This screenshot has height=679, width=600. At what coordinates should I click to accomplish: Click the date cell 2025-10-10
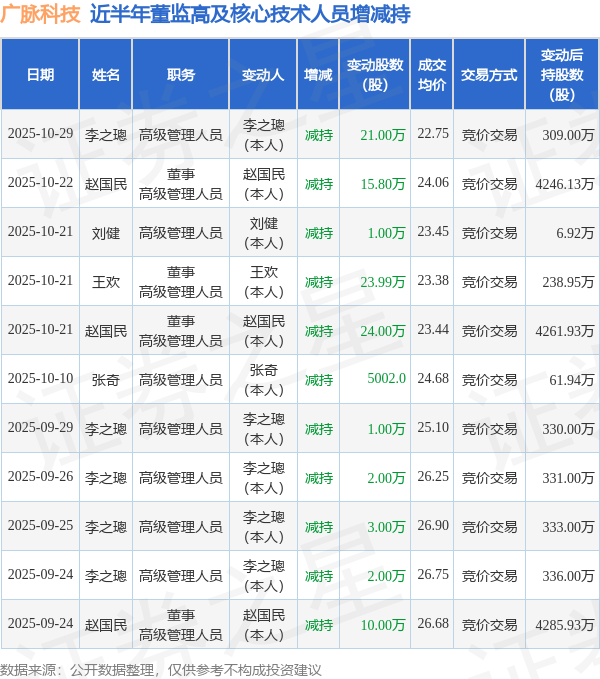(x=40, y=378)
